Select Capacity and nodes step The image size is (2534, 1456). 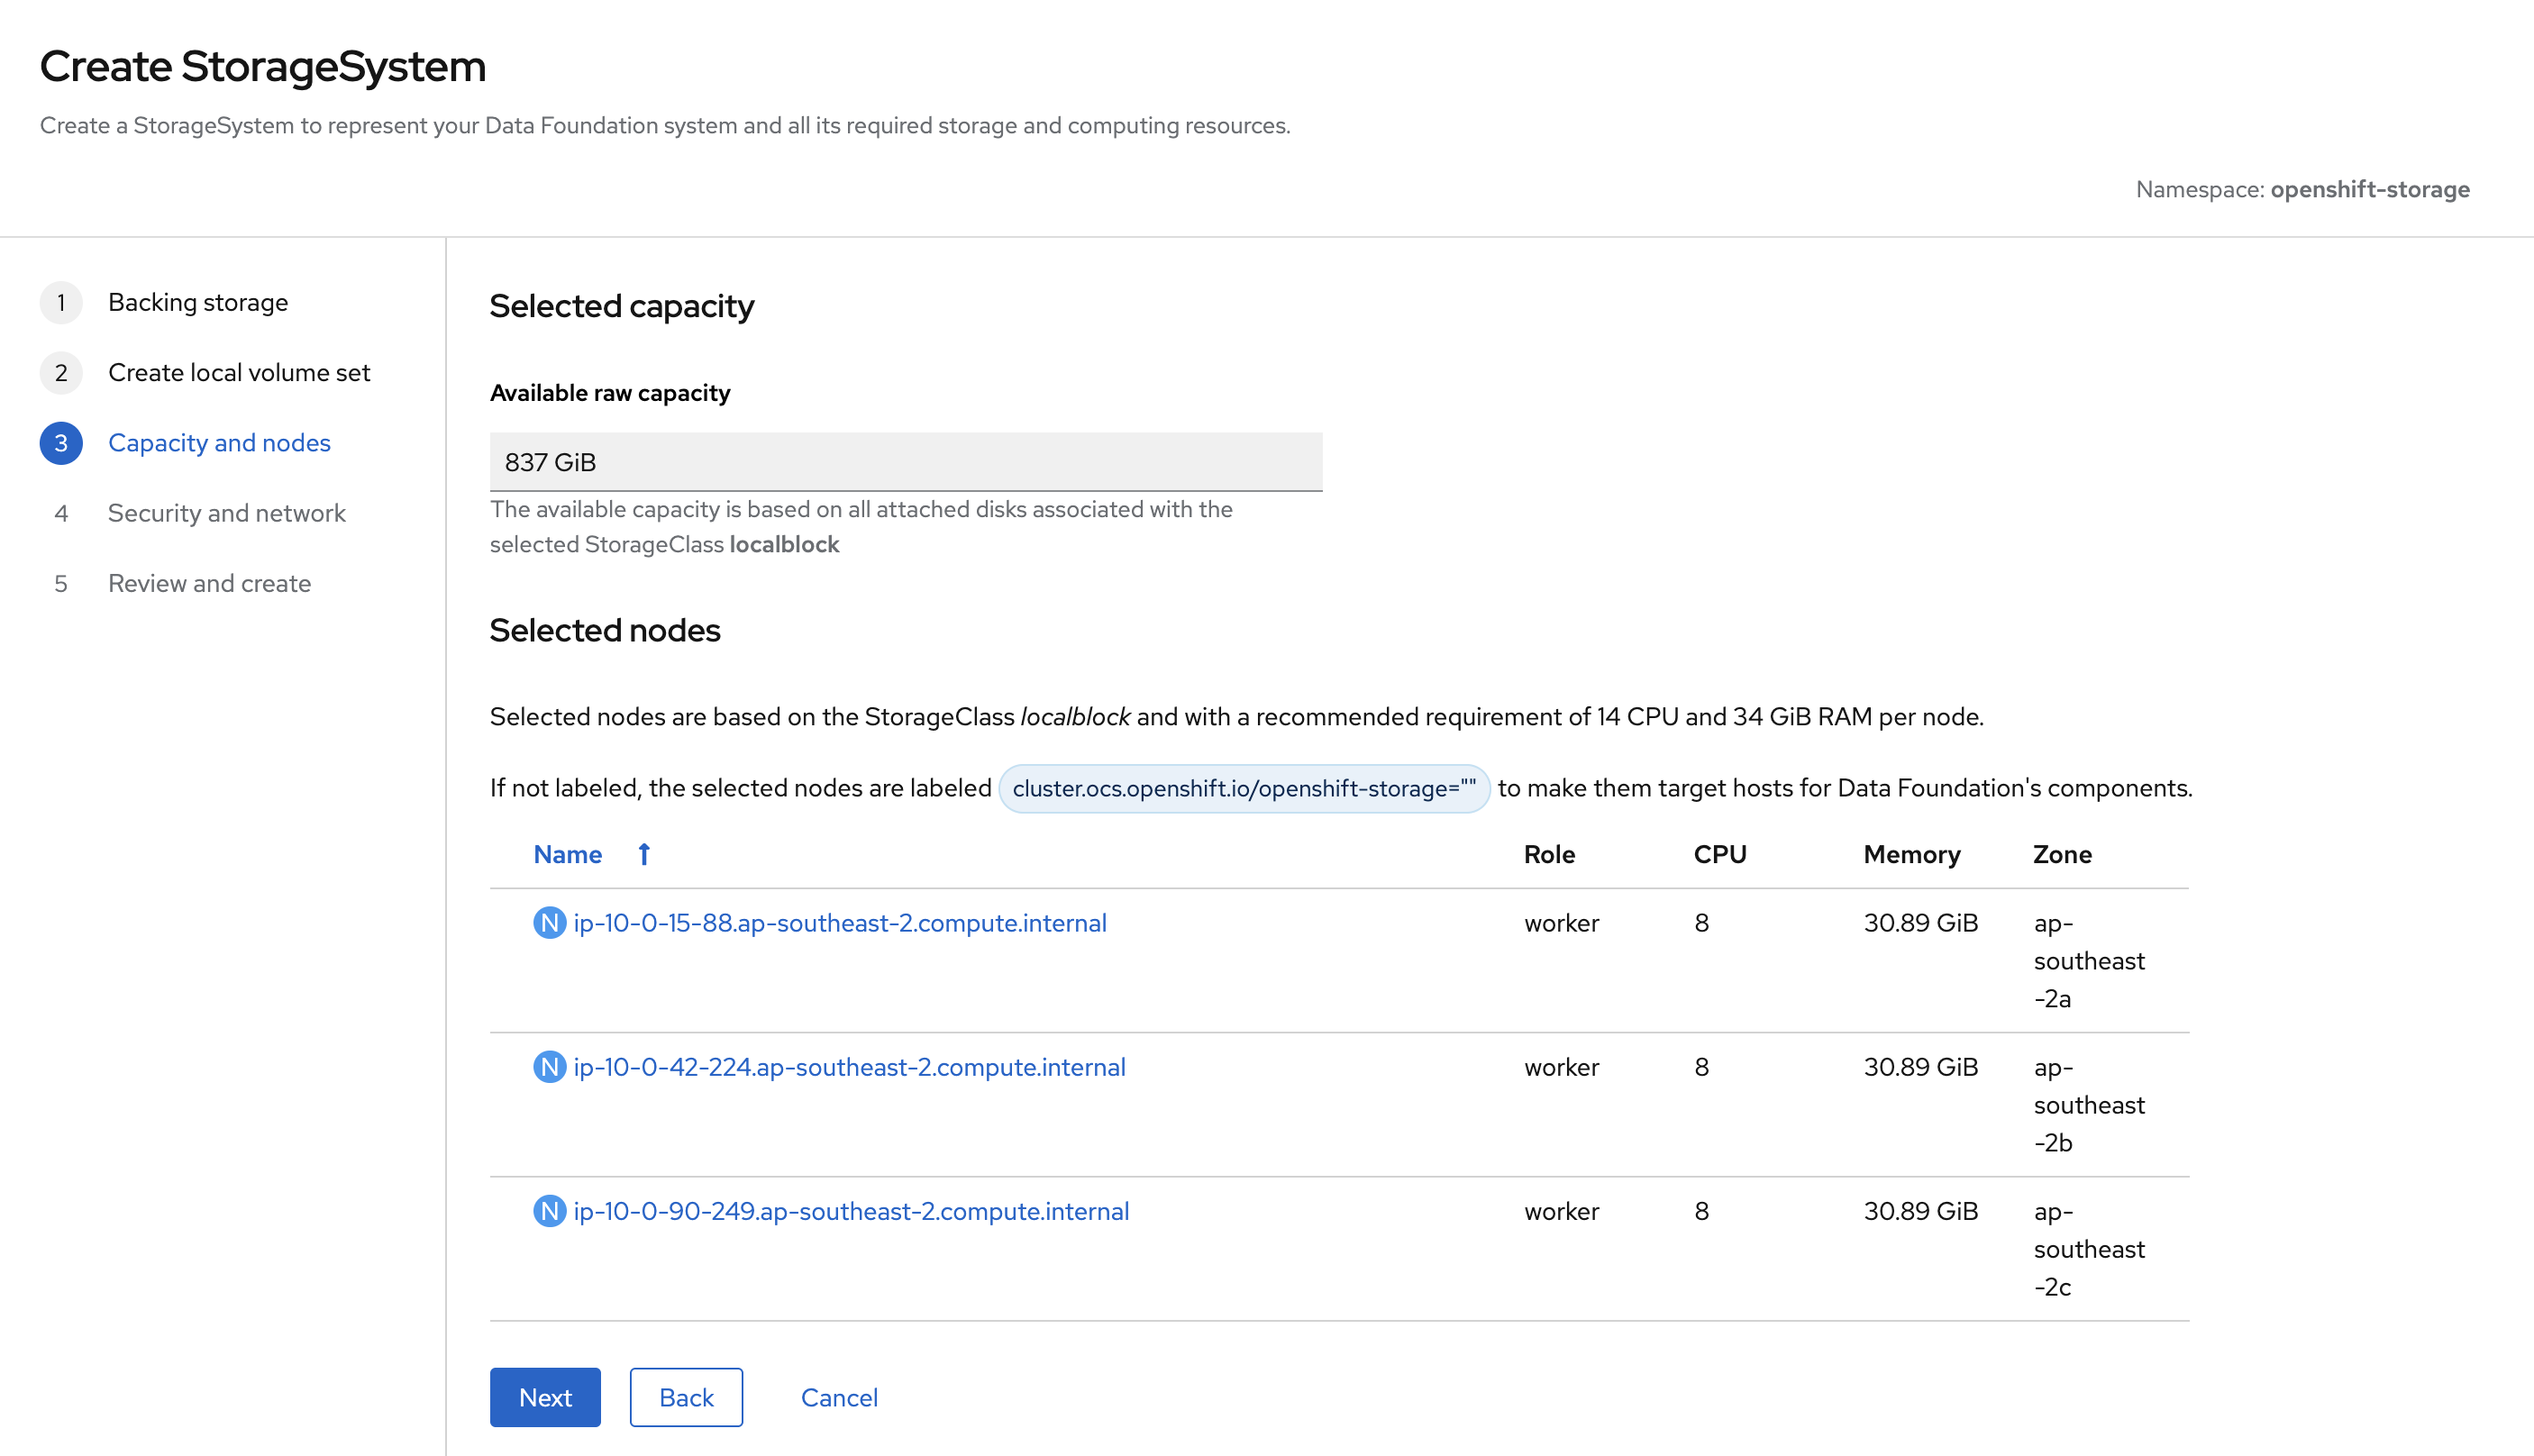[x=219, y=443]
